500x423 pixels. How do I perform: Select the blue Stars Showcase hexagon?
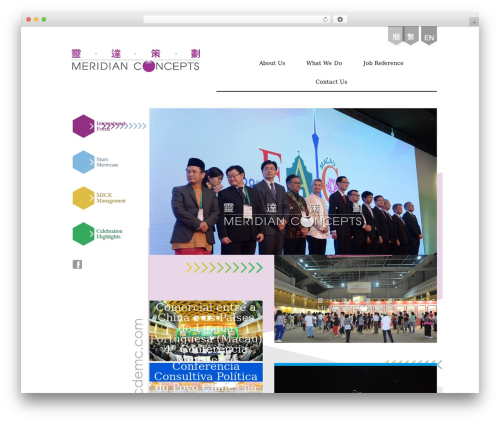click(83, 162)
